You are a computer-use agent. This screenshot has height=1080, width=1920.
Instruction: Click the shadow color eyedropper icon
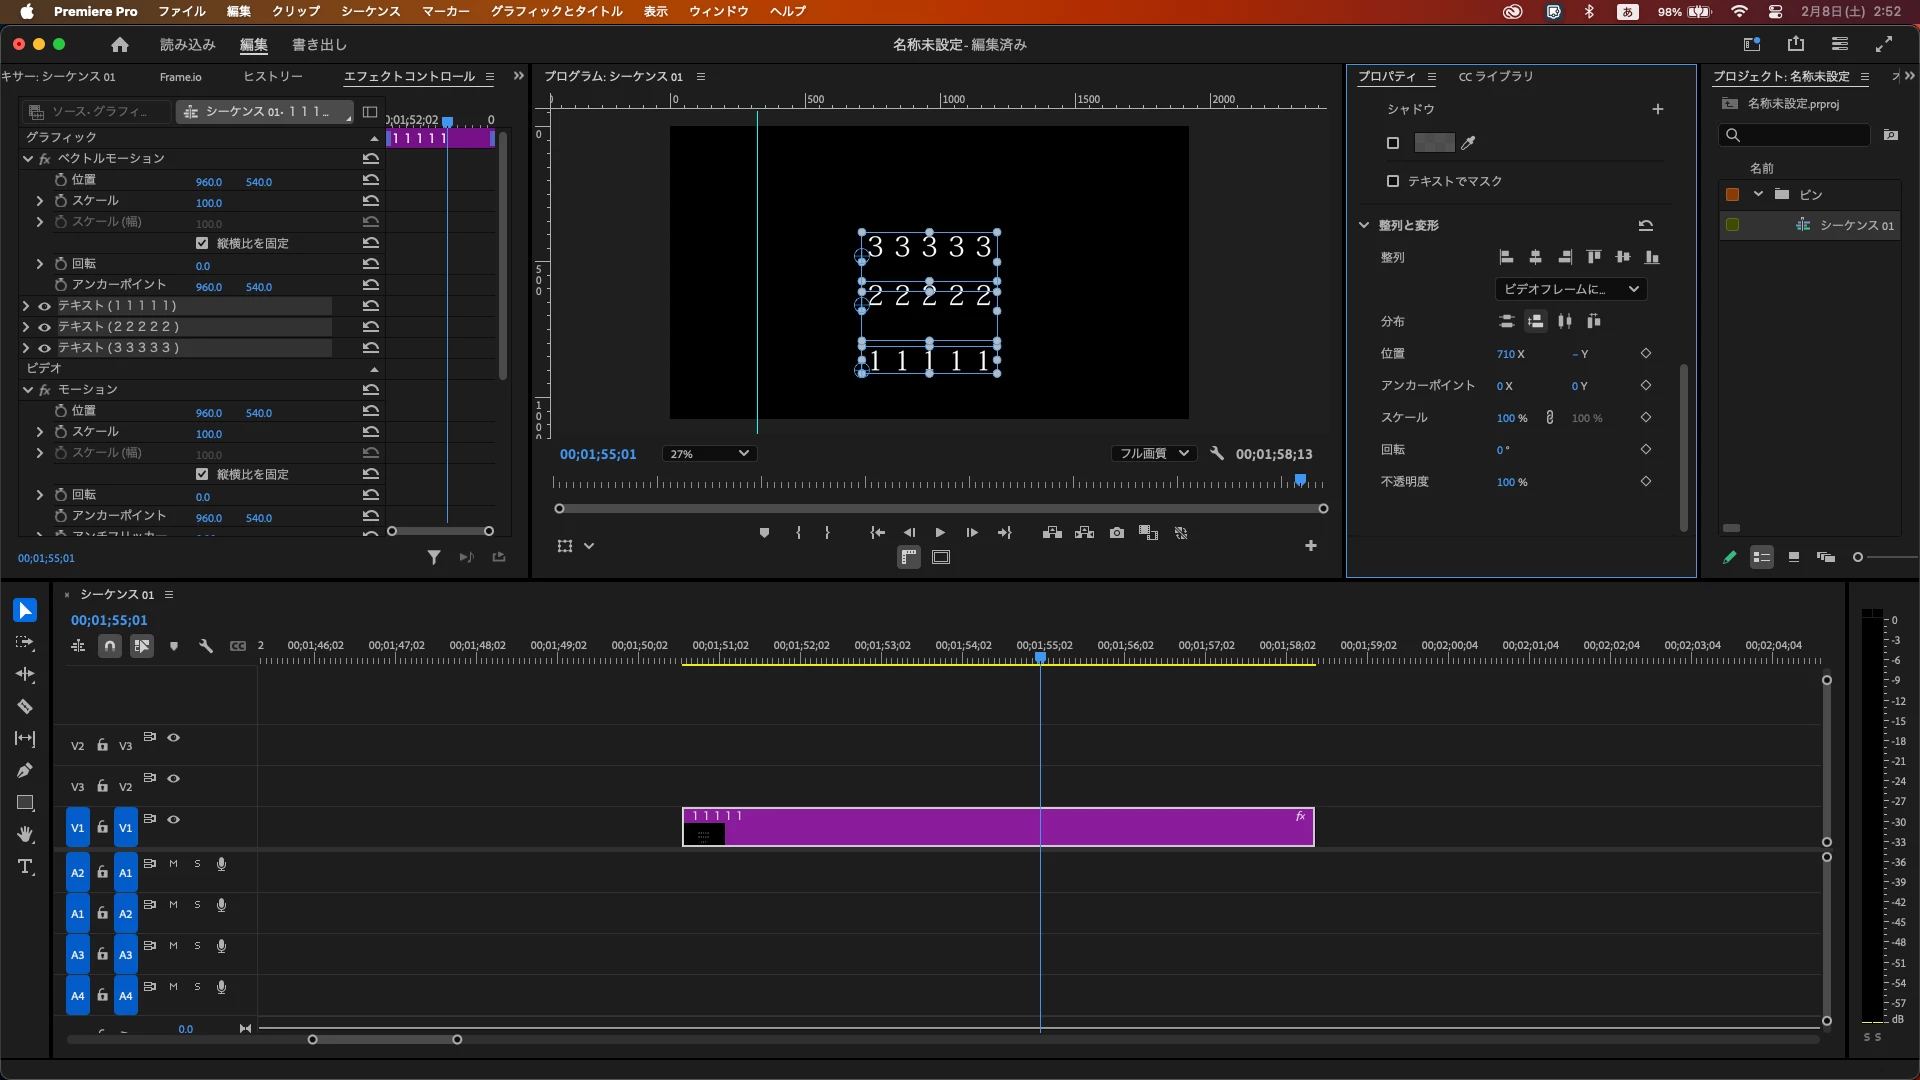(x=1468, y=143)
